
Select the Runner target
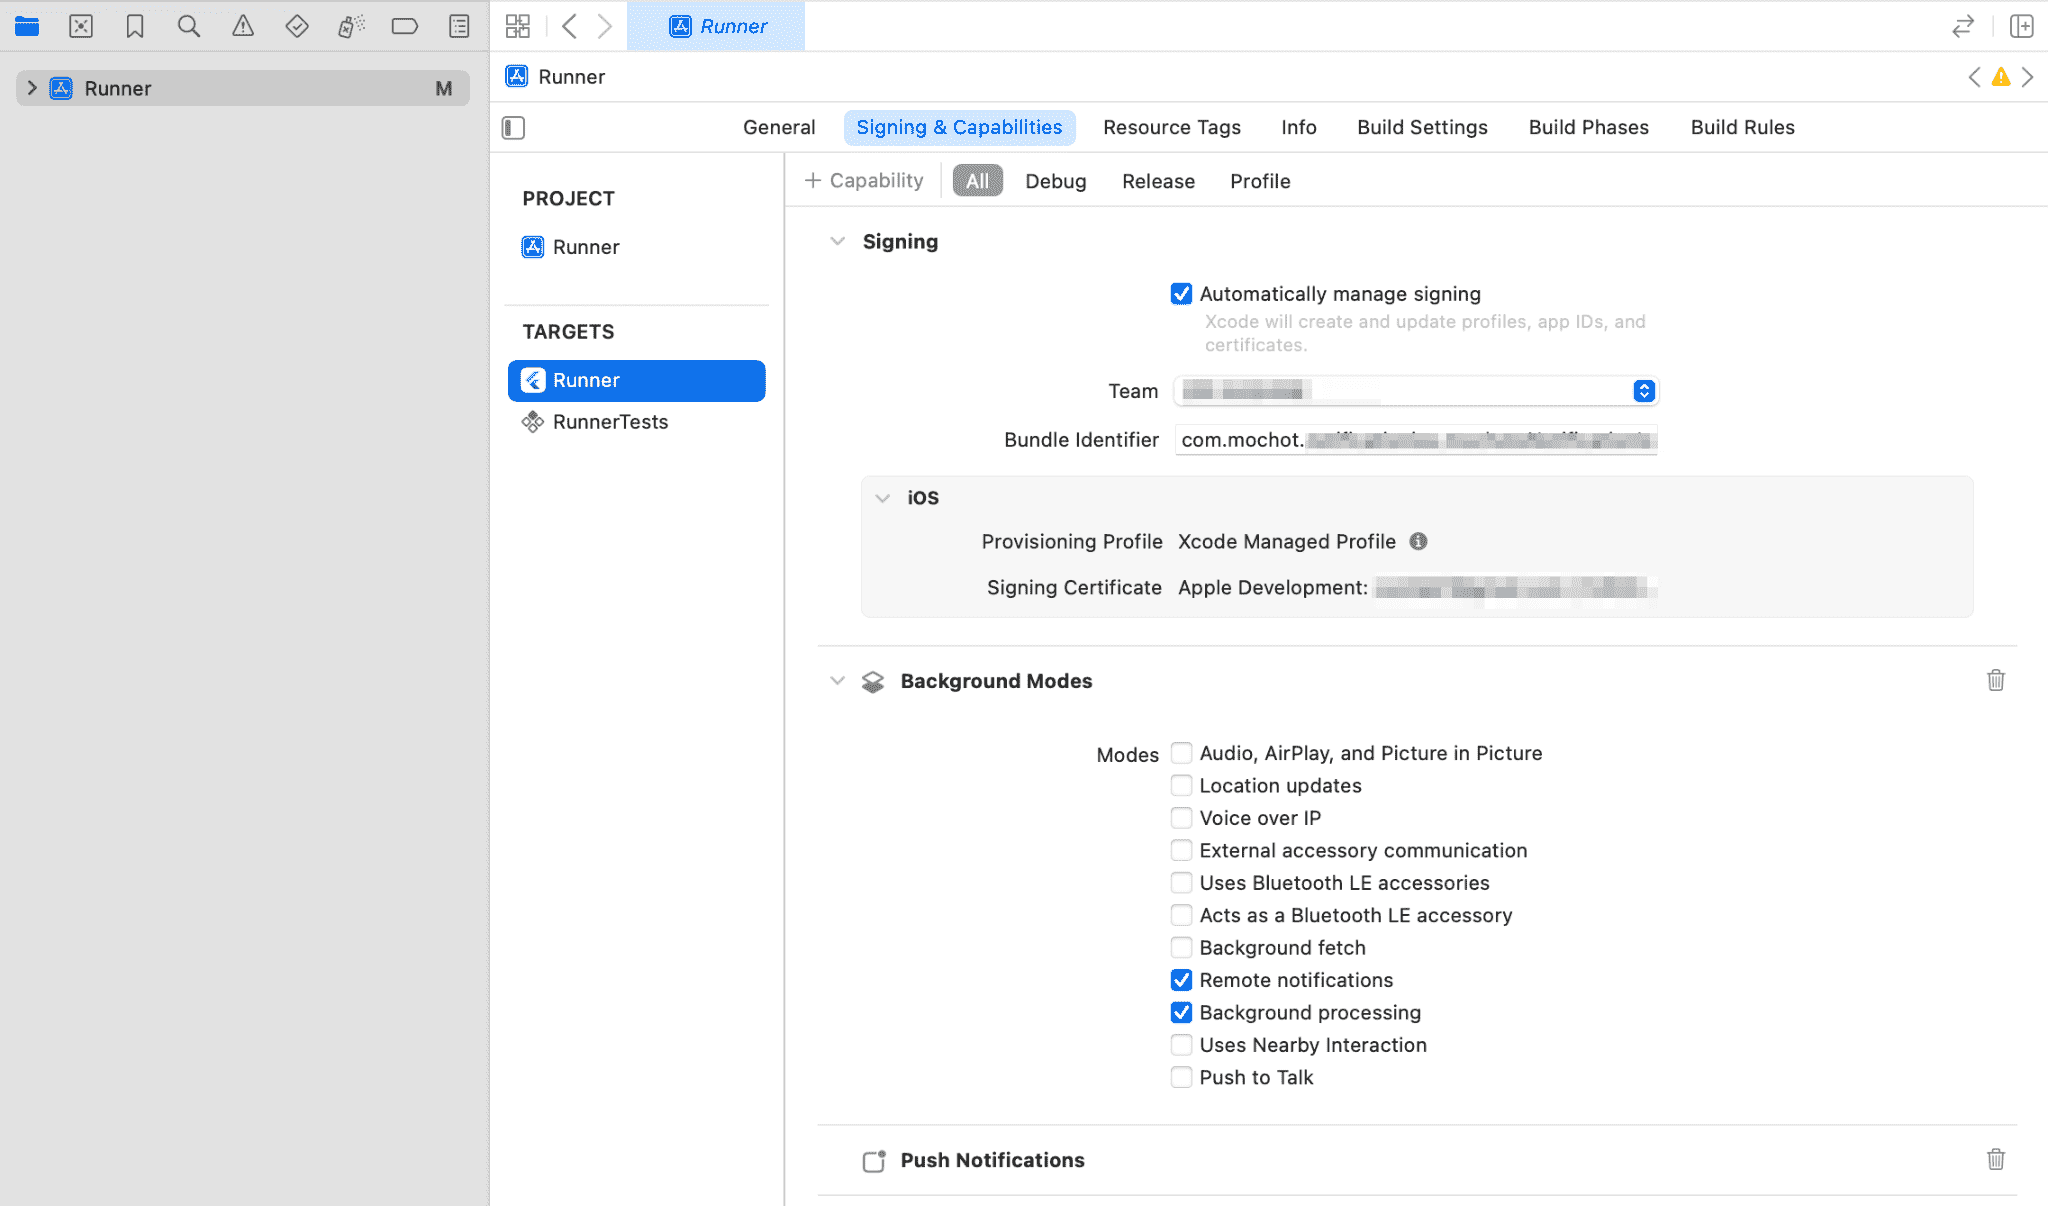637,380
